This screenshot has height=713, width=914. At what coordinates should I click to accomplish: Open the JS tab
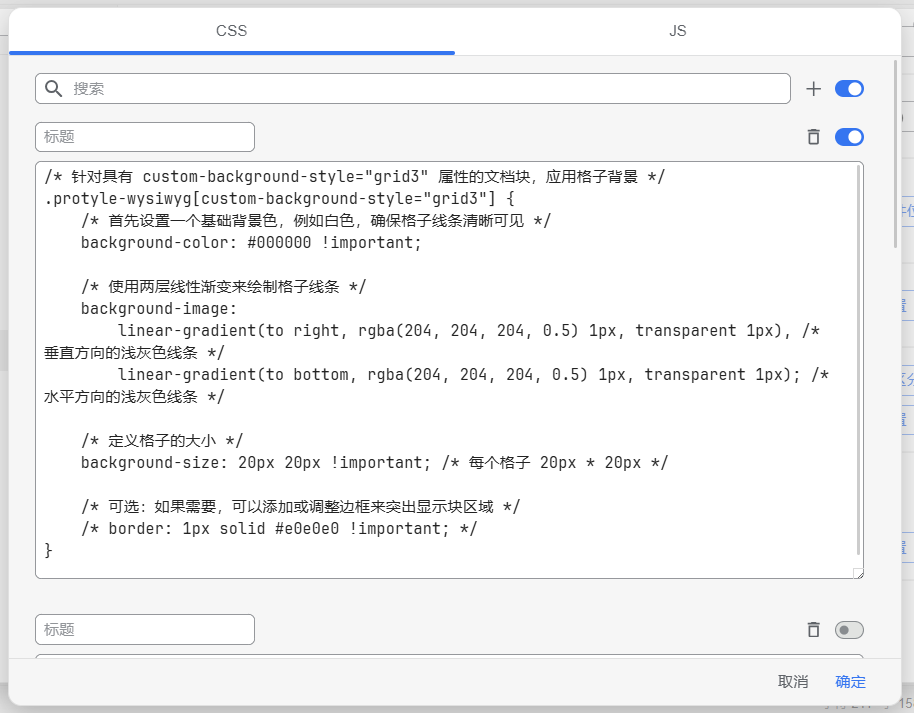click(677, 31)
